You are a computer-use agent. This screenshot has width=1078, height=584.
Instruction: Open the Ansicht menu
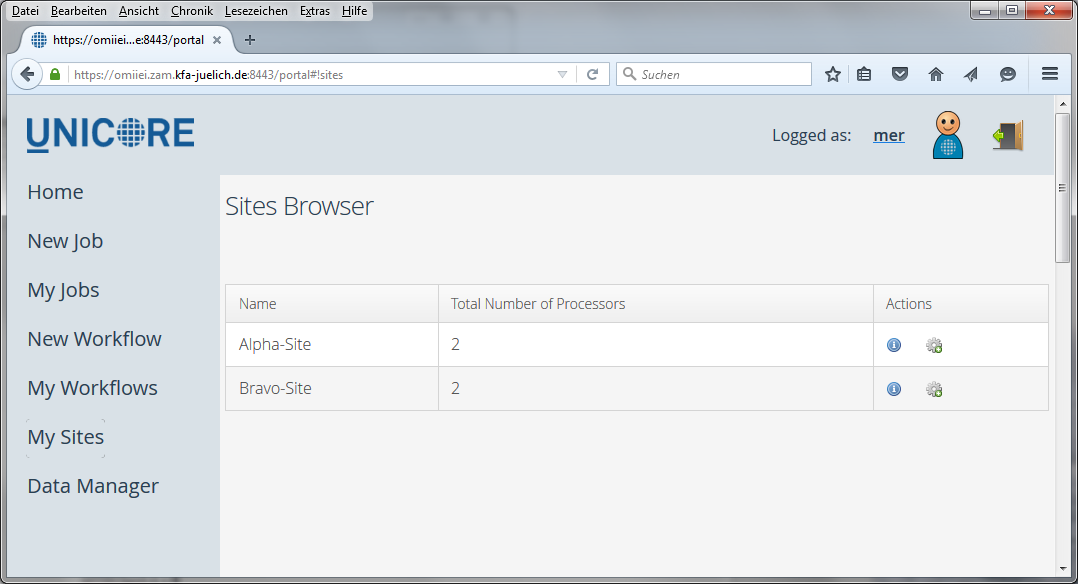coord(138,11)
